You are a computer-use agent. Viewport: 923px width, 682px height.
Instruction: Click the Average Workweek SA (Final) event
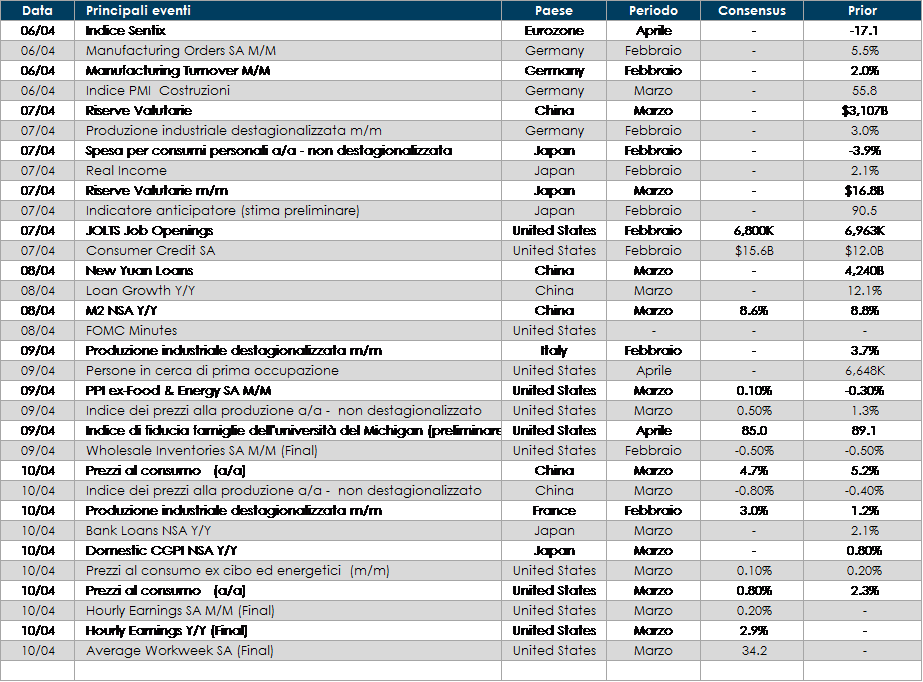tap(179, 651)
